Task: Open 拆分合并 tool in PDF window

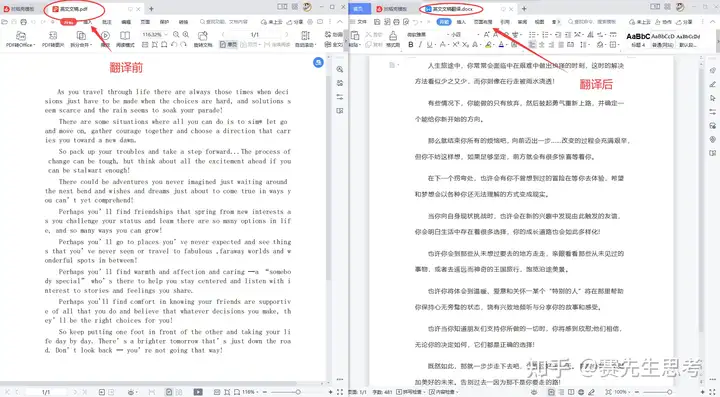Action: coord(81,39)
